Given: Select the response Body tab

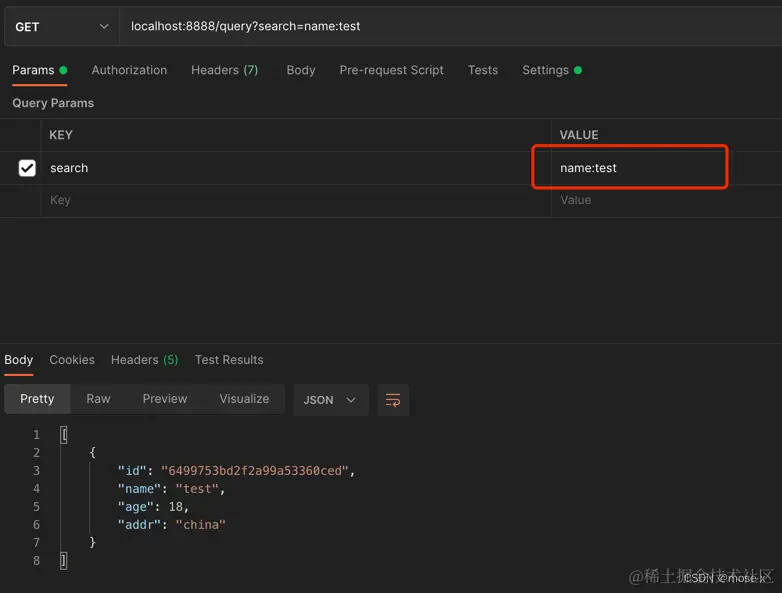Looking at the screenshot, I should 18,360.
